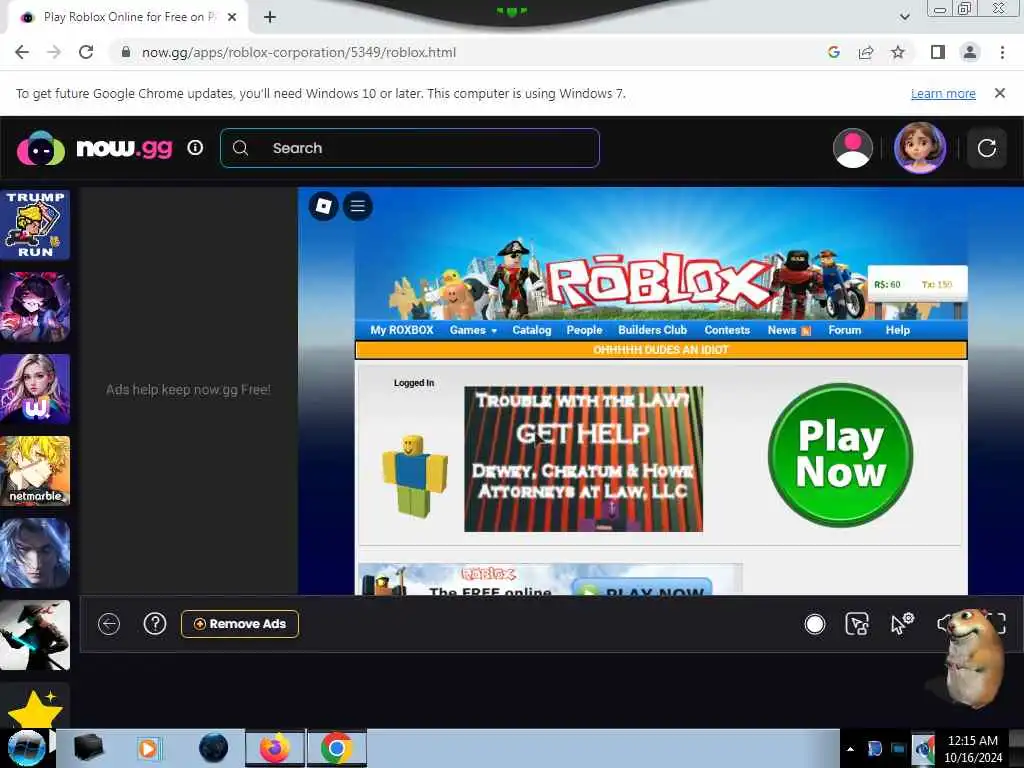1024x768 pixels.
Task: Open the Builders Club tab
Action: pyautogui.click(x=652, y=330)
